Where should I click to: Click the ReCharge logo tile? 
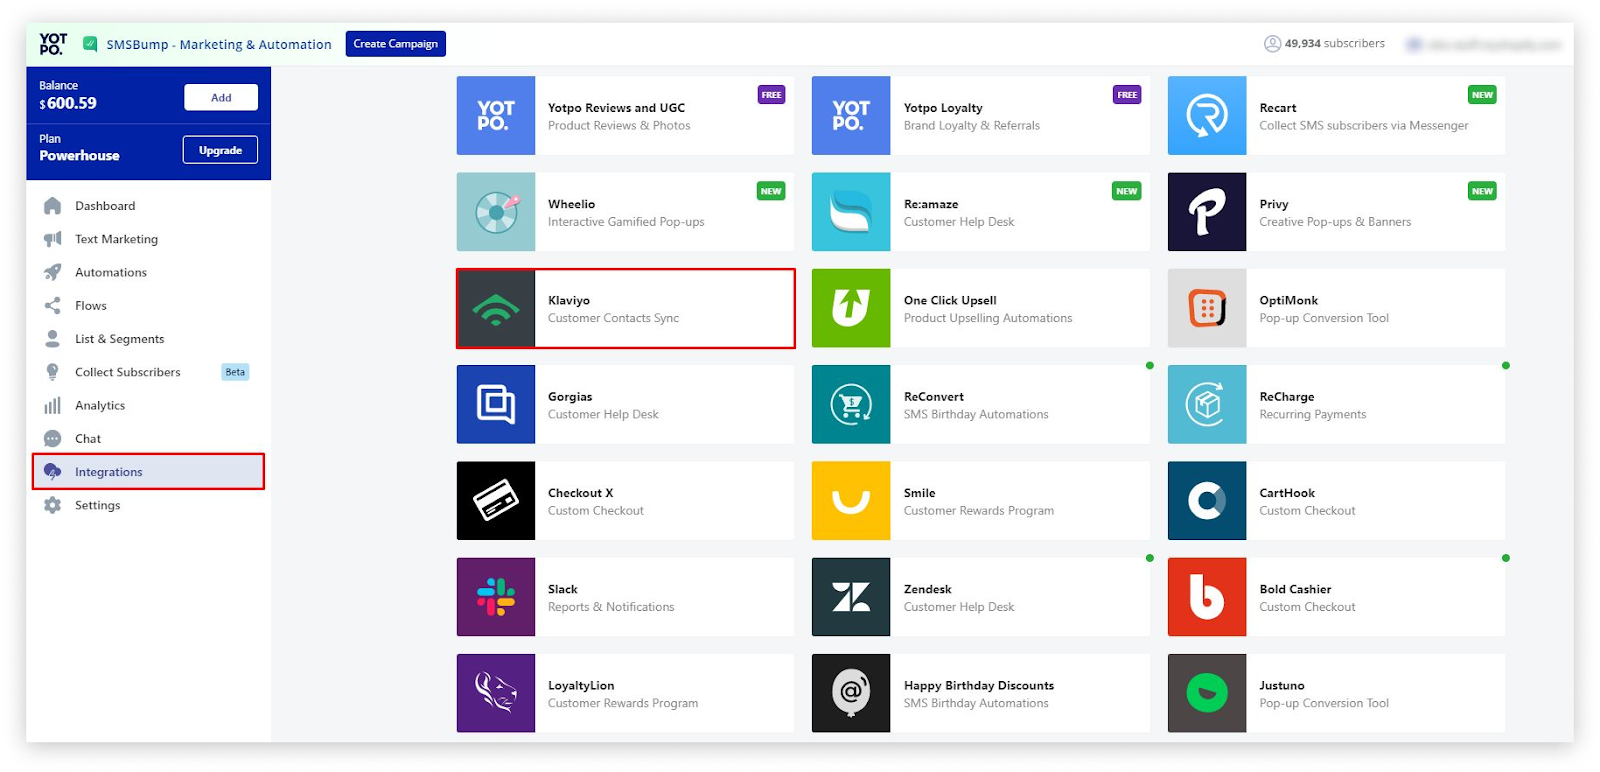click(x=1207, y=404)
